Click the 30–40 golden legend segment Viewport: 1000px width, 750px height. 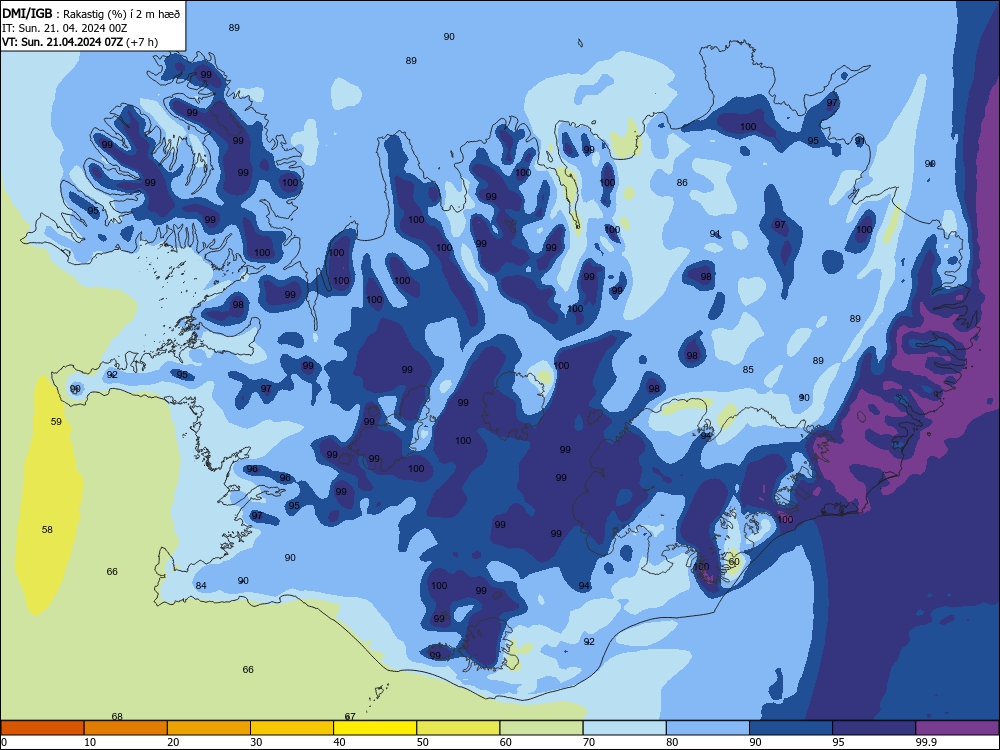[x=292, y=728]
